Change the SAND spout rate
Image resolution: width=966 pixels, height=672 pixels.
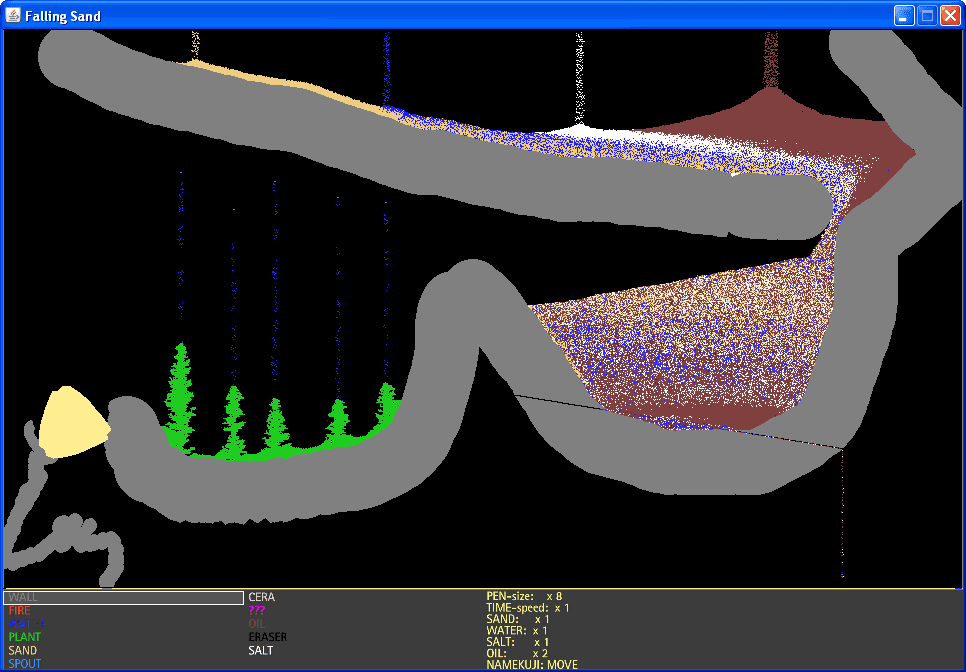point(518,619)
